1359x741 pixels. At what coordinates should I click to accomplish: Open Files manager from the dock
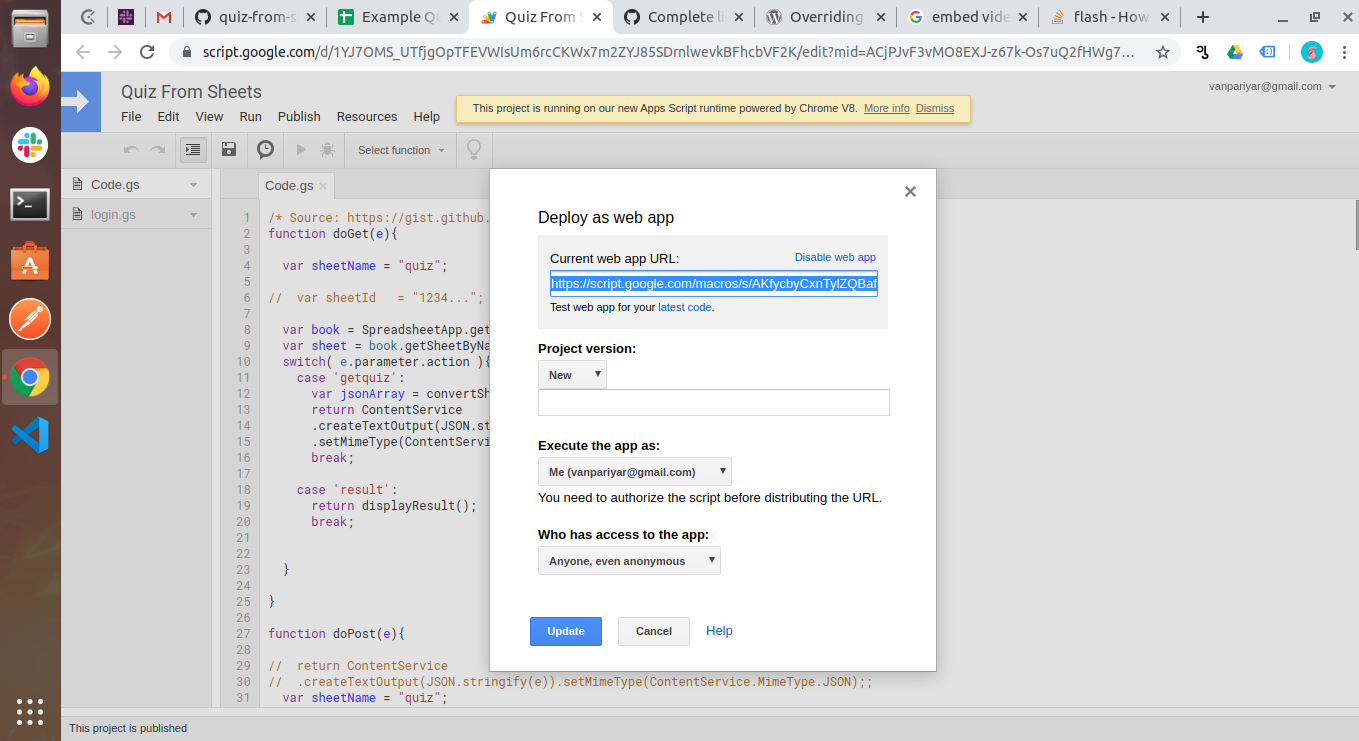30,28
